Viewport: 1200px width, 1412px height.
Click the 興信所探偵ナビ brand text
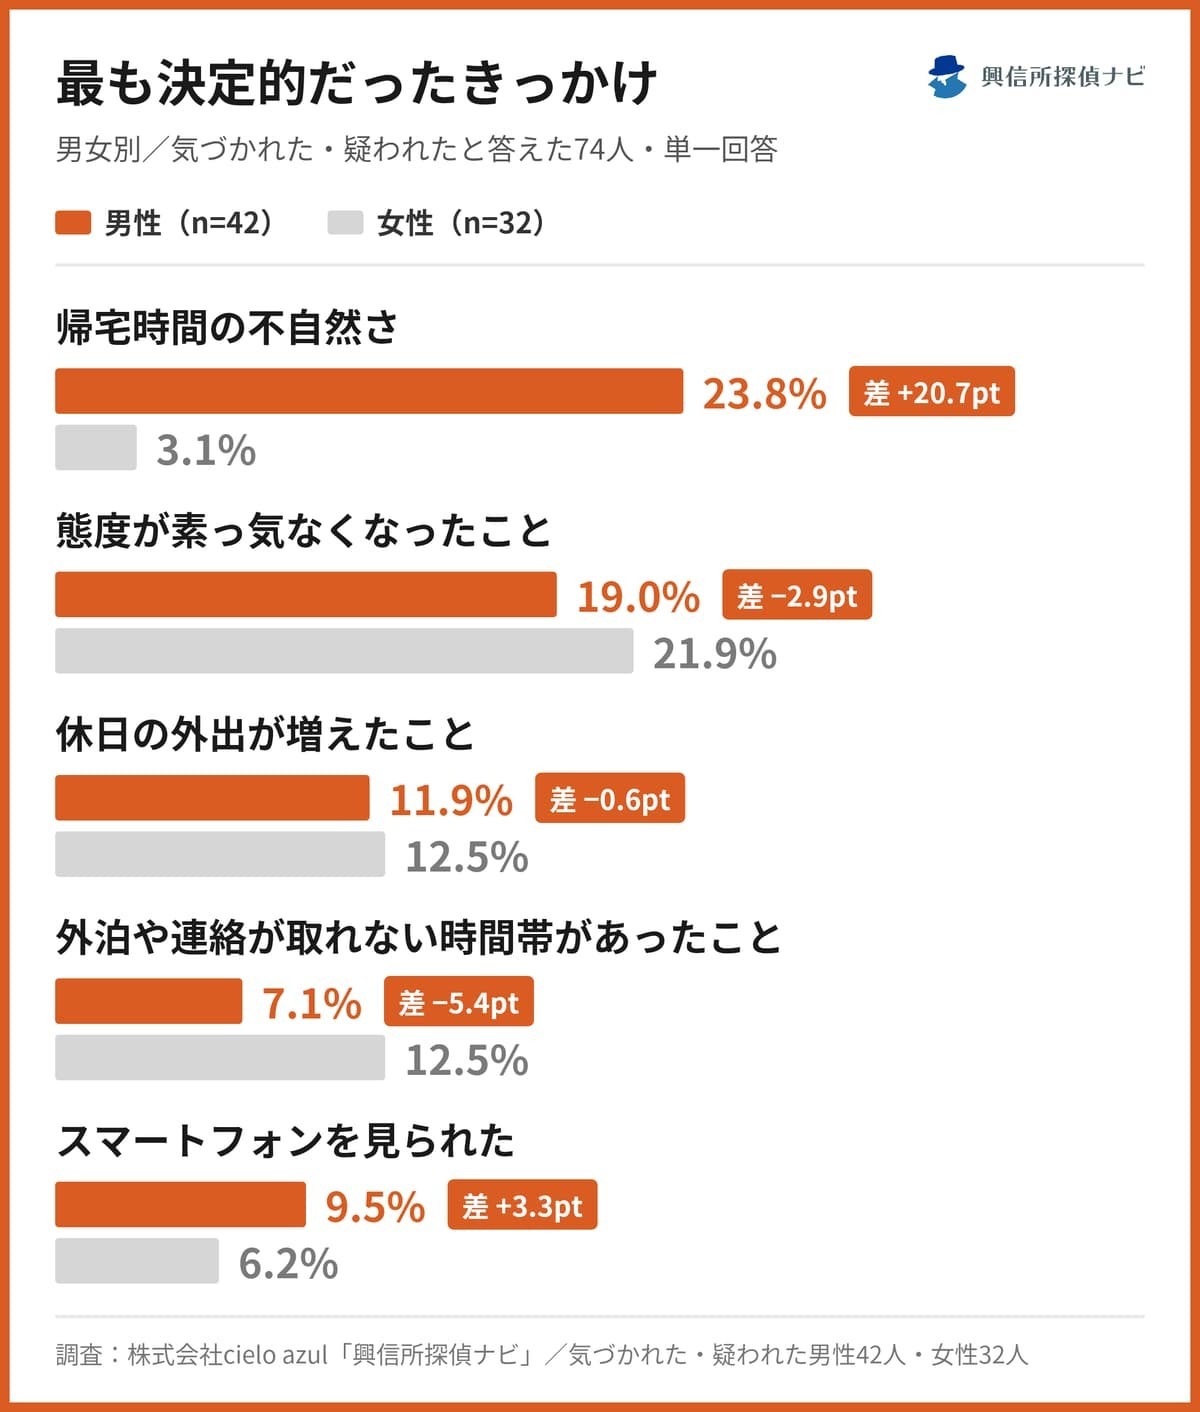click(1063, 77)
